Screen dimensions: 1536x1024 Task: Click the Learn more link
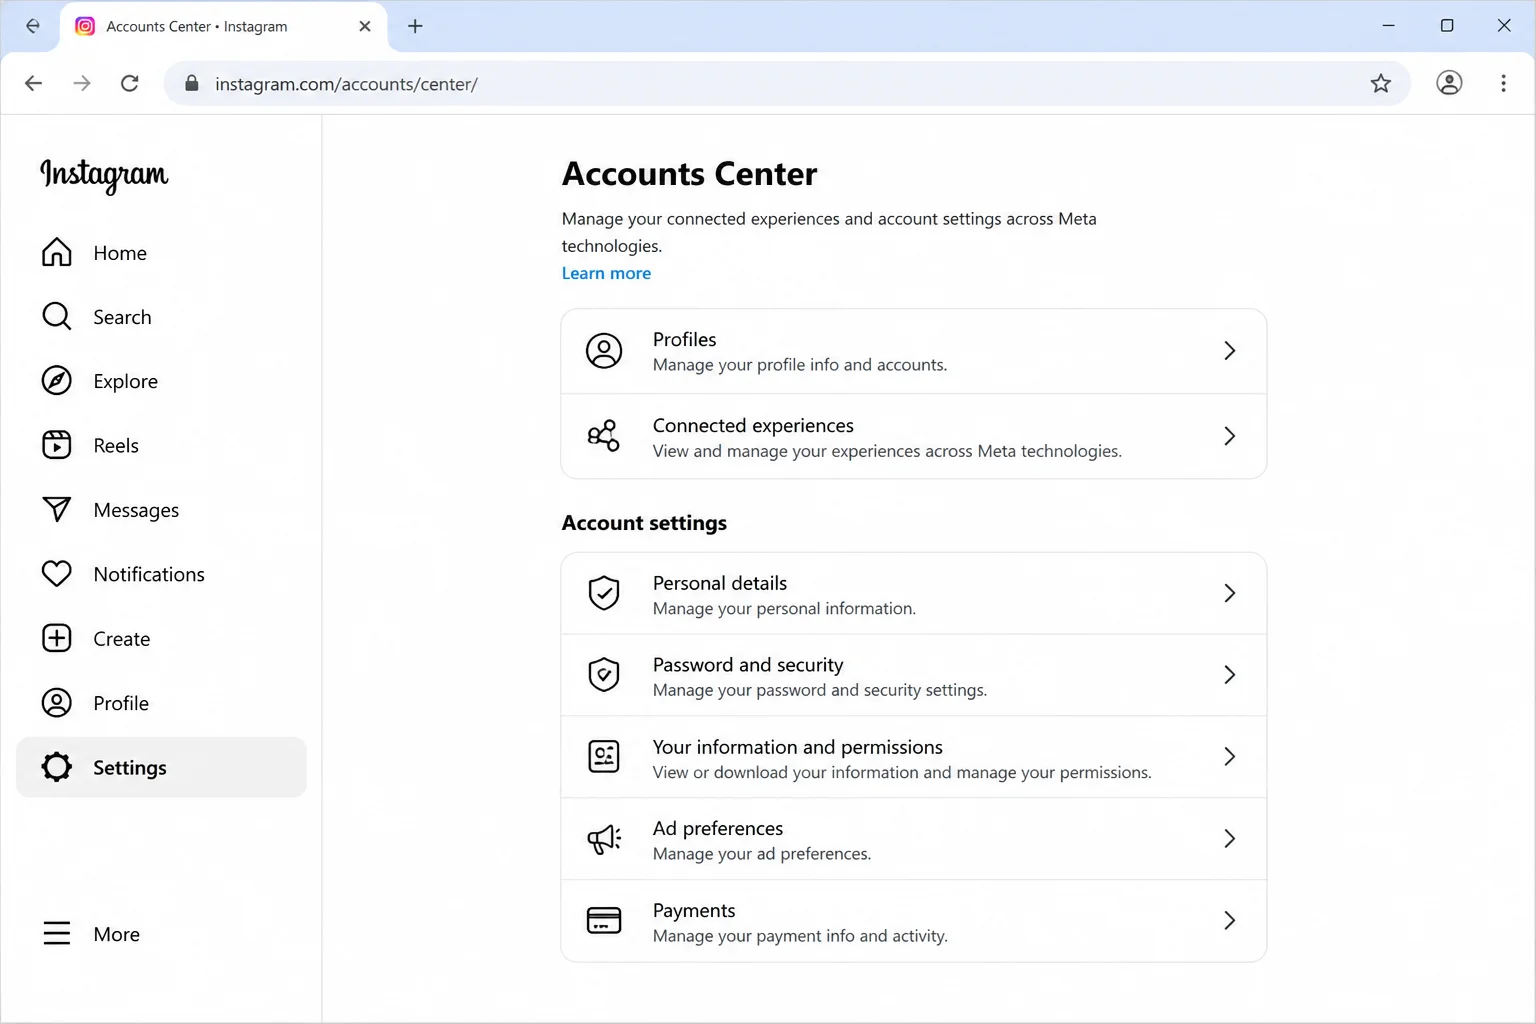(606, 273)
